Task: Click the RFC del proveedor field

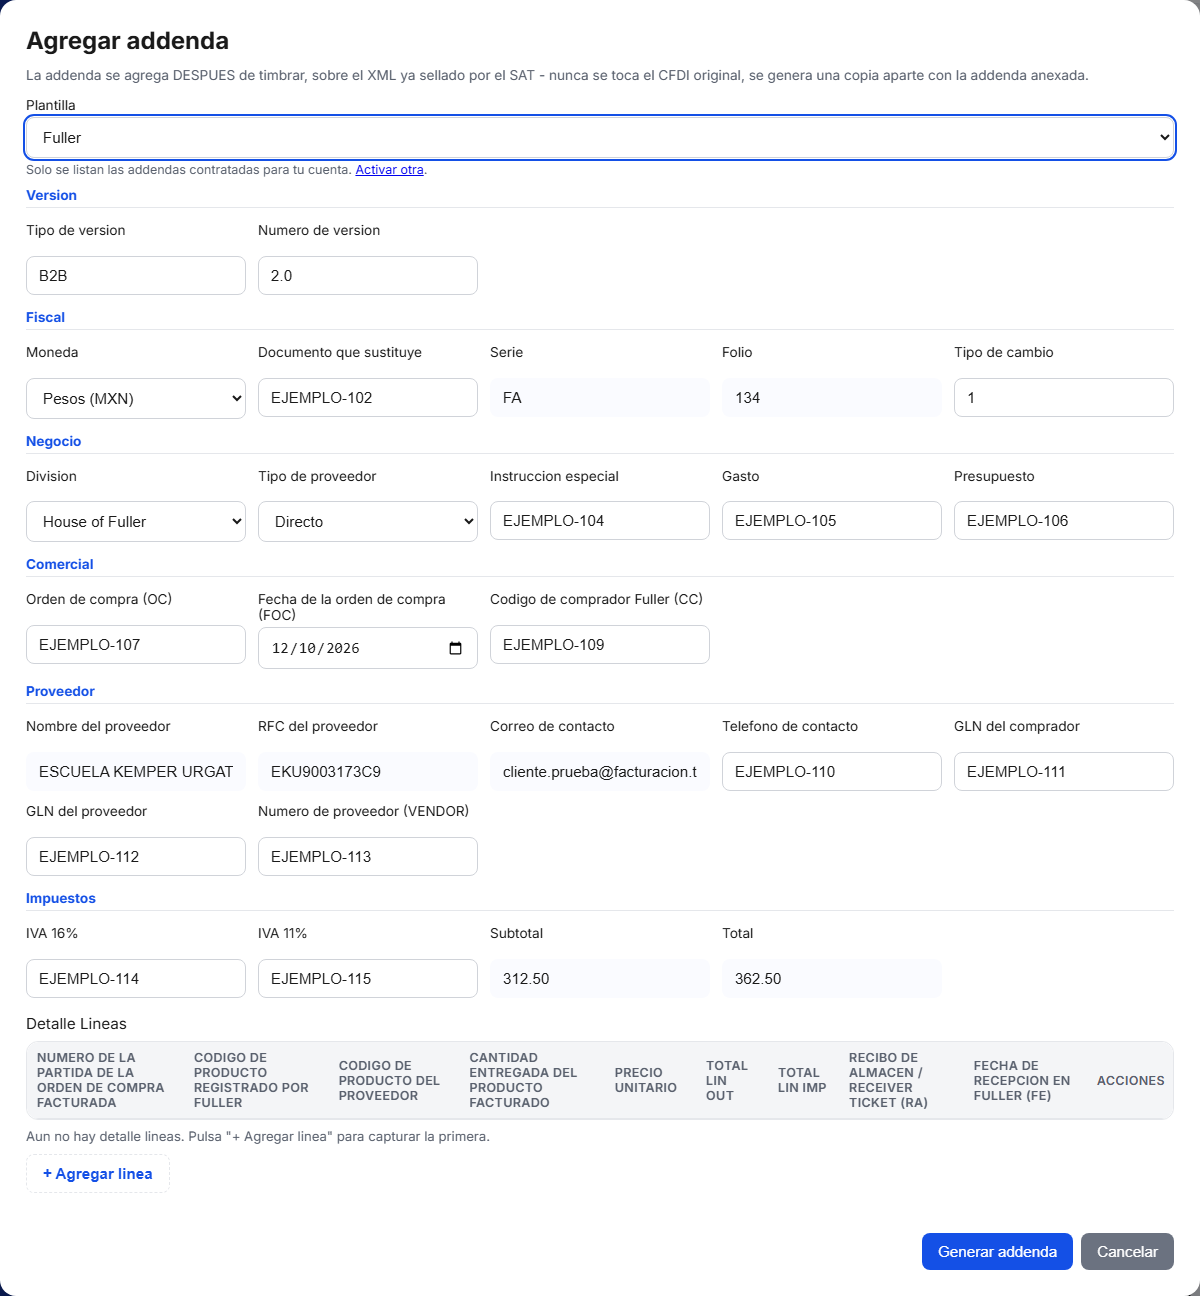Action: [368, 772]
